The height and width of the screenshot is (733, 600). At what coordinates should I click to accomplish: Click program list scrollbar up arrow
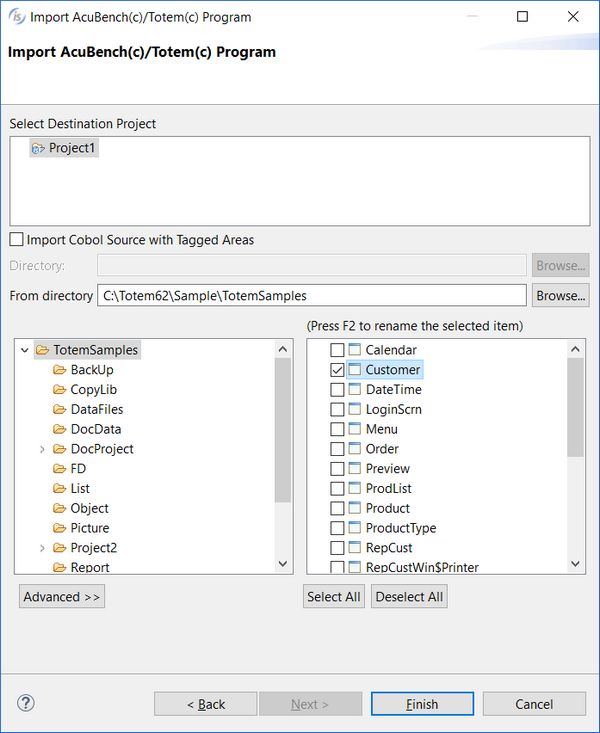575,349
